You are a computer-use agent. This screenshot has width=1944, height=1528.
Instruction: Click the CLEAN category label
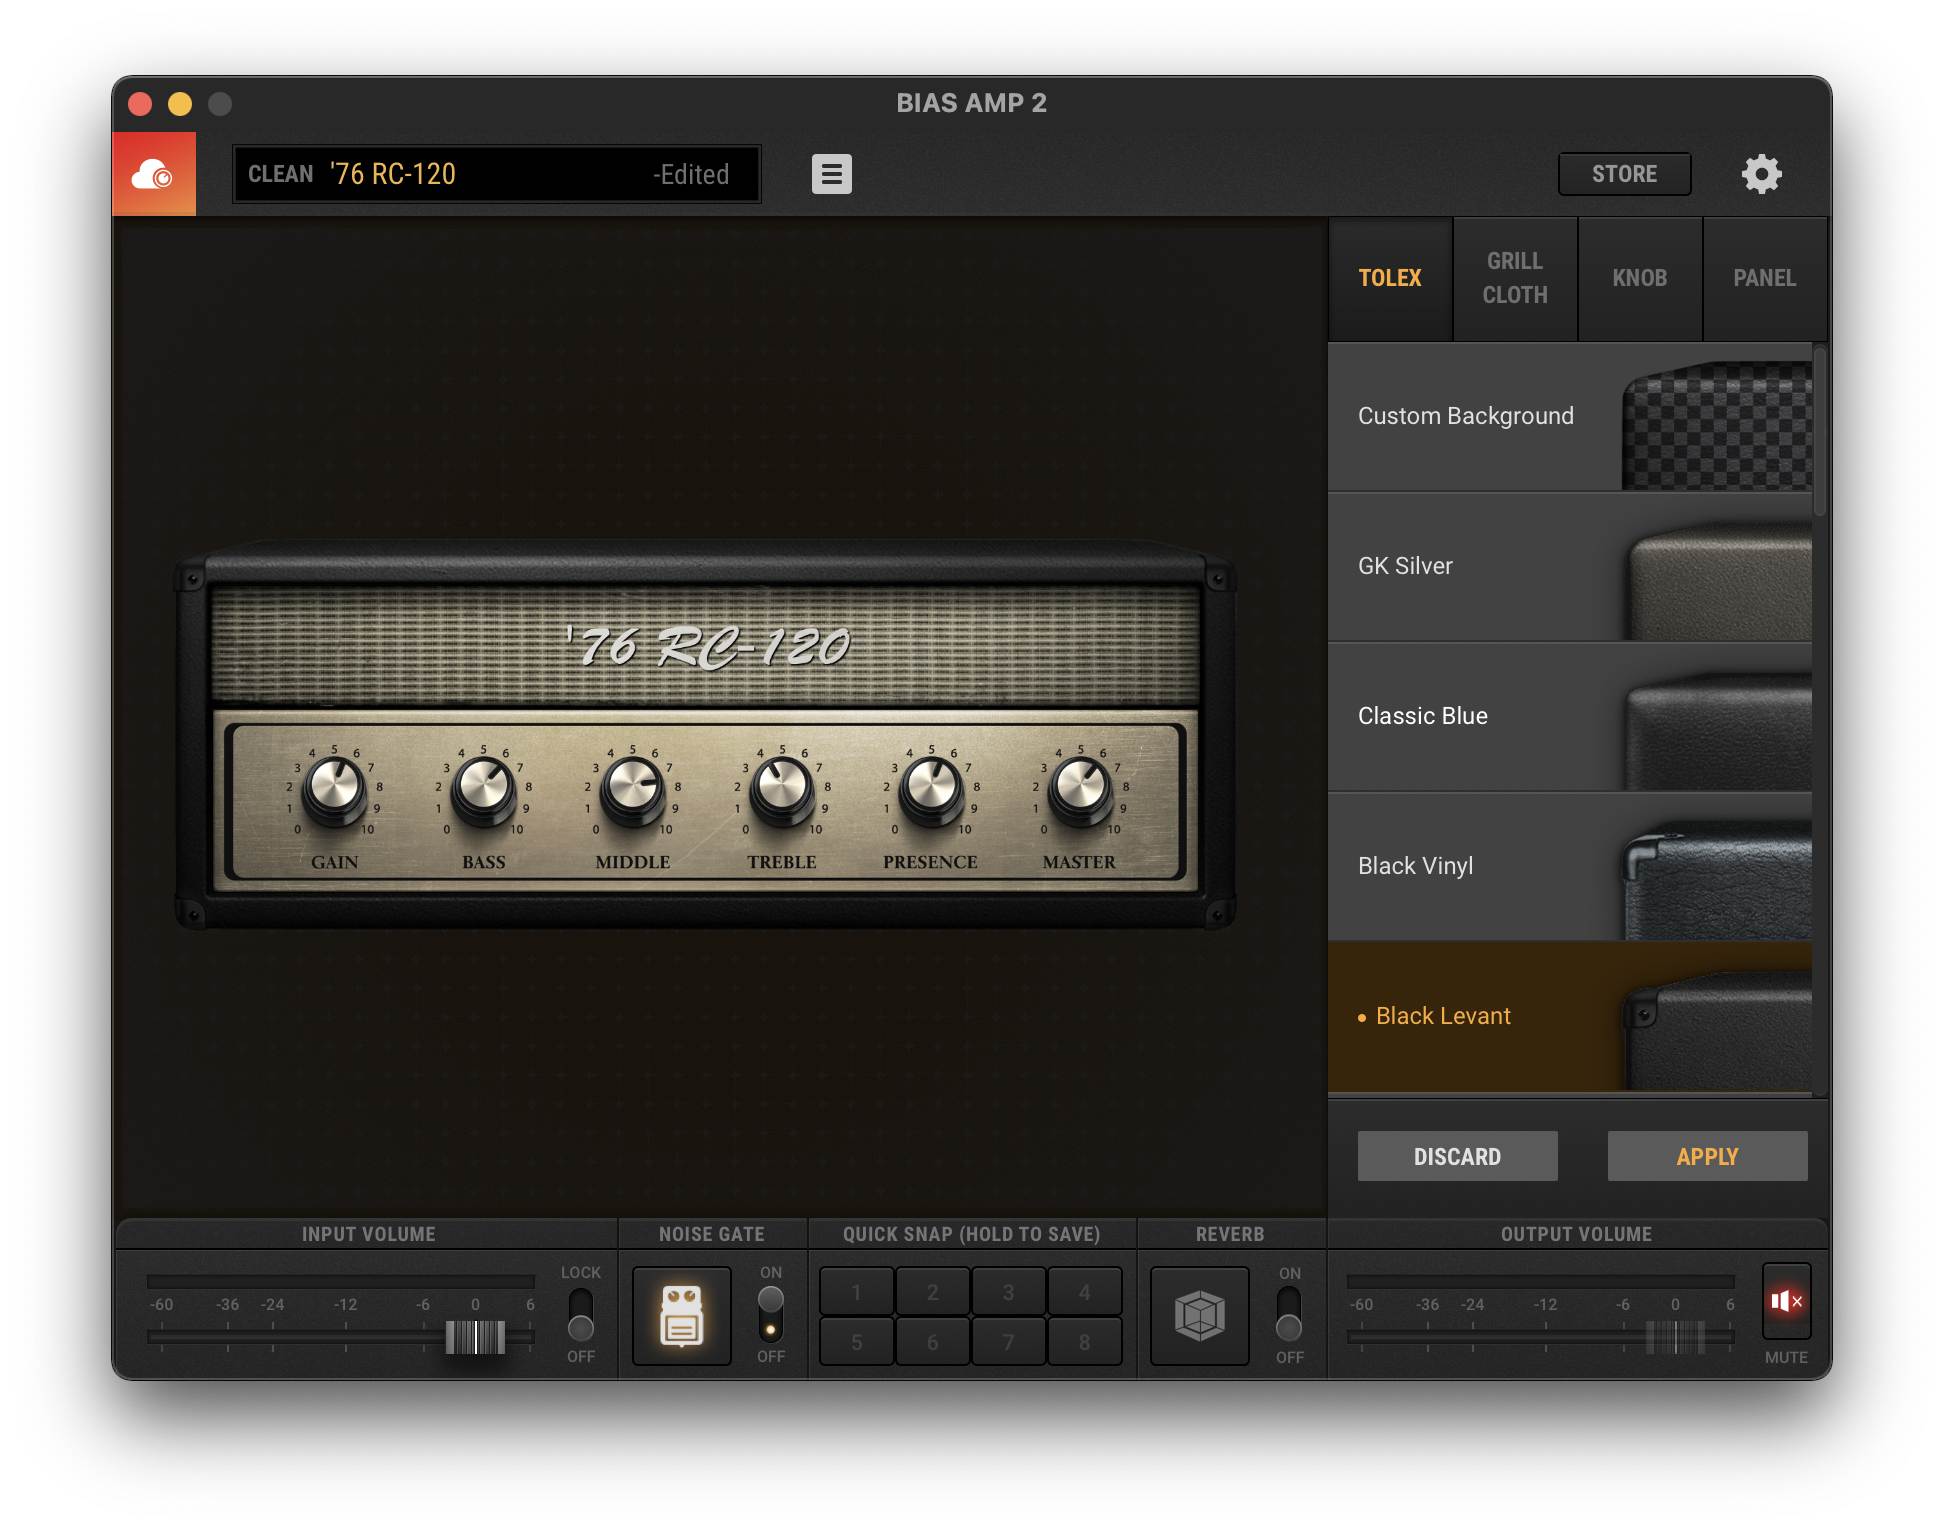click(280, 174)
